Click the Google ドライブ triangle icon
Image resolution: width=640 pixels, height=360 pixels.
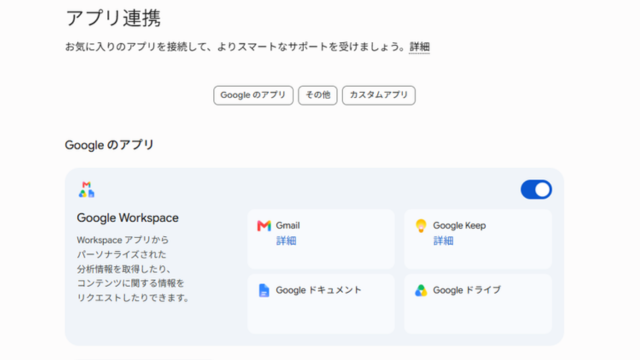click(421, 290)
